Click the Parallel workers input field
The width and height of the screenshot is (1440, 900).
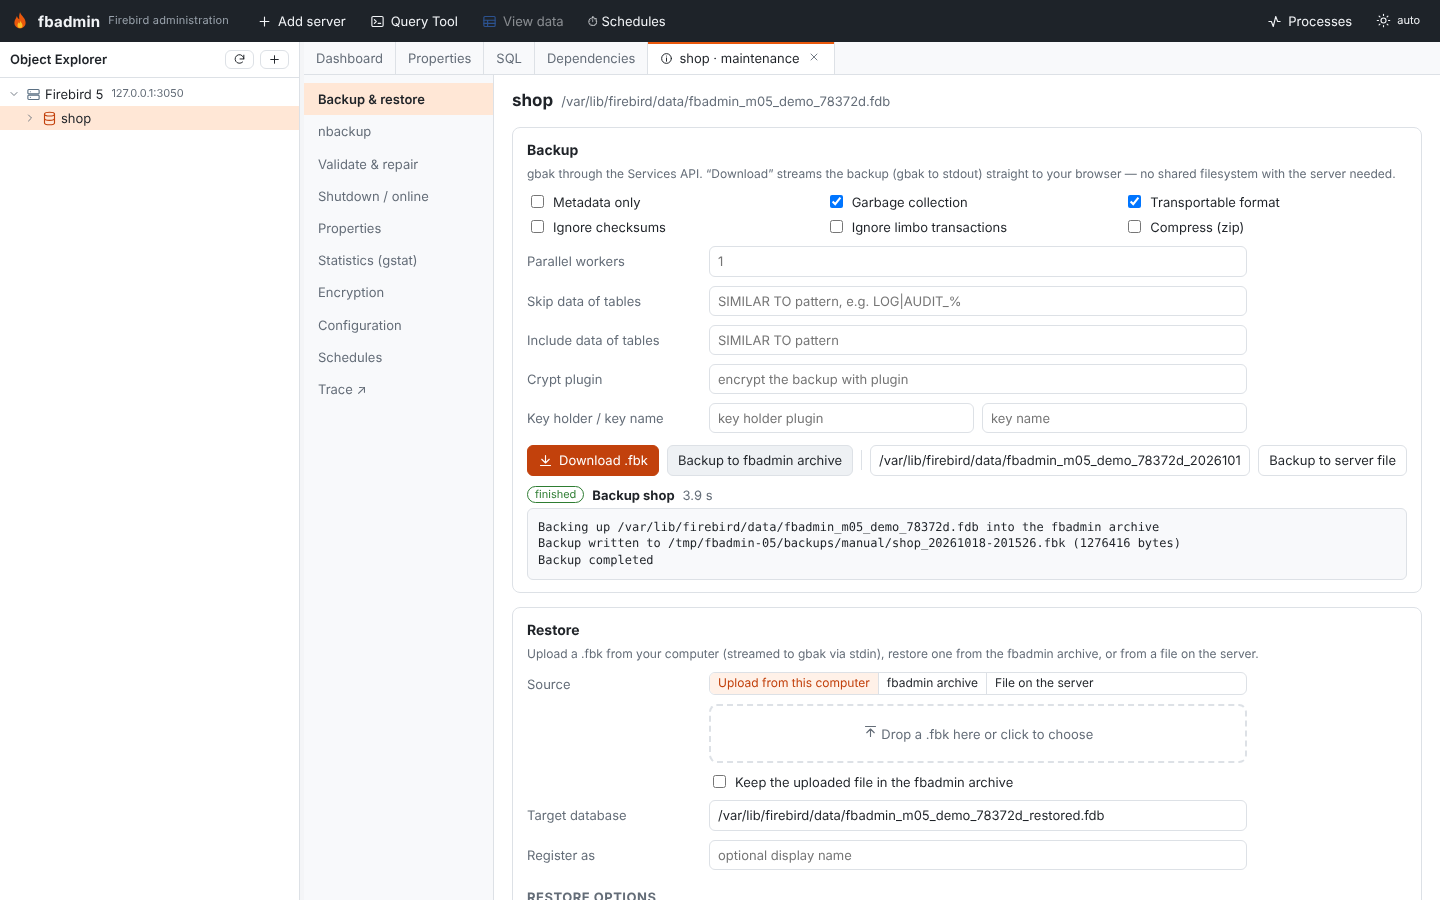click(978, 262)
